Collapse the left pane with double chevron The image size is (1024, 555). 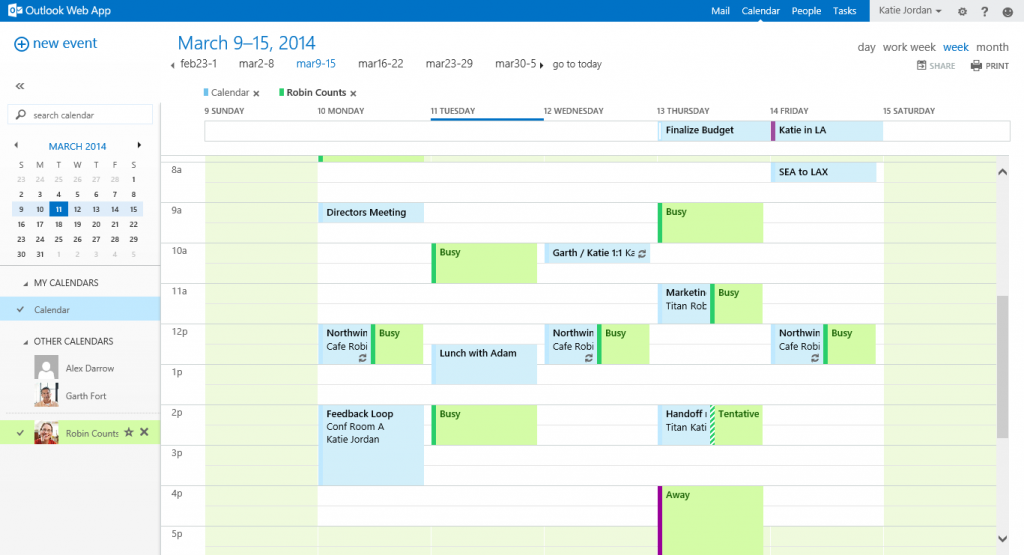[x=20, y=86]
